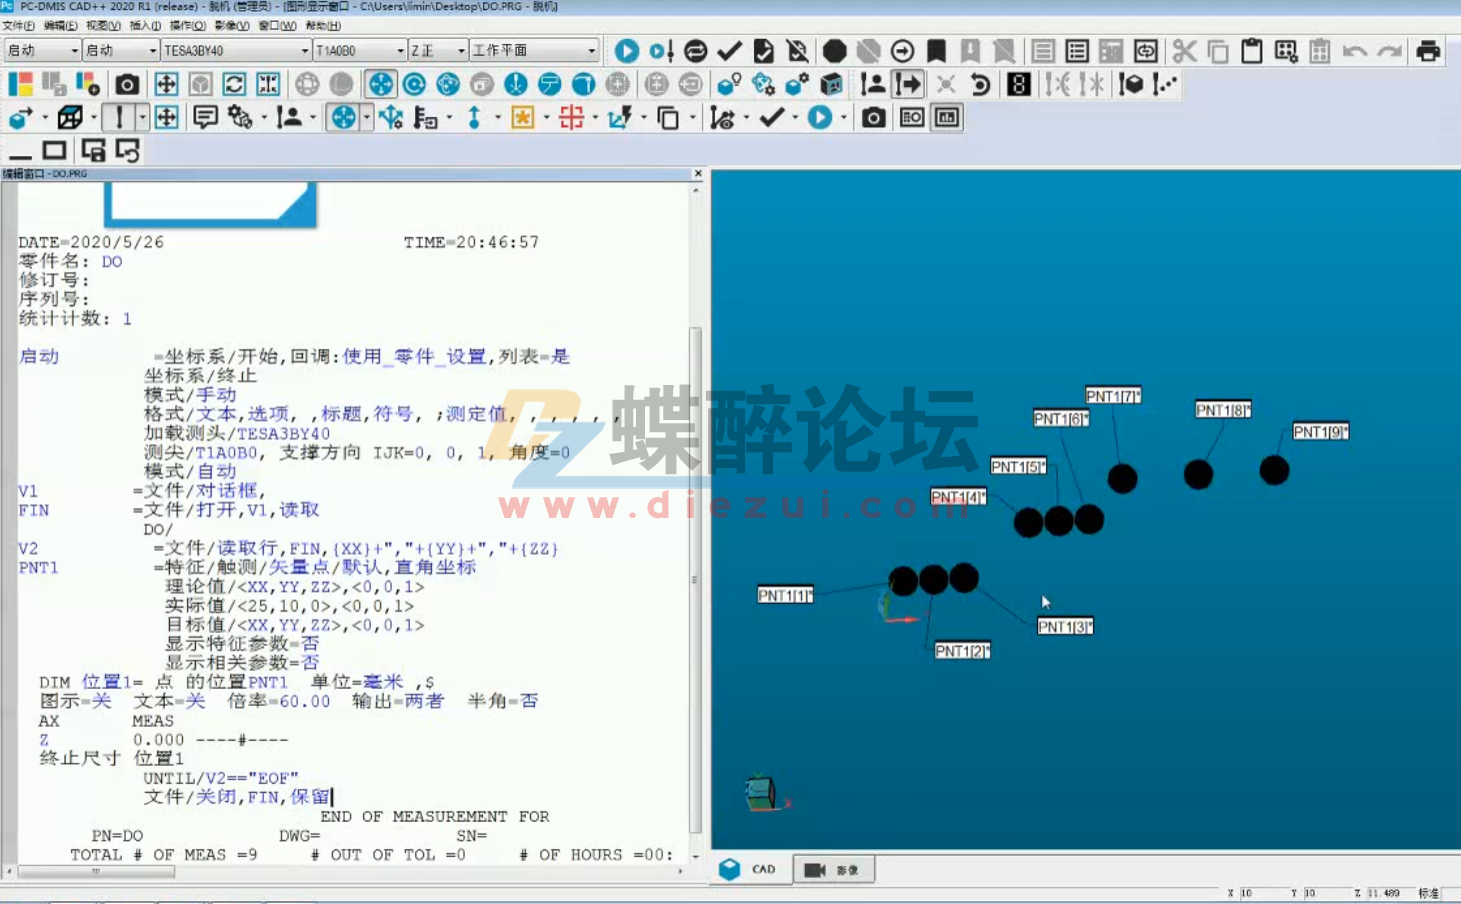Toggle the solid shaded view mode icon

point(341,84)
